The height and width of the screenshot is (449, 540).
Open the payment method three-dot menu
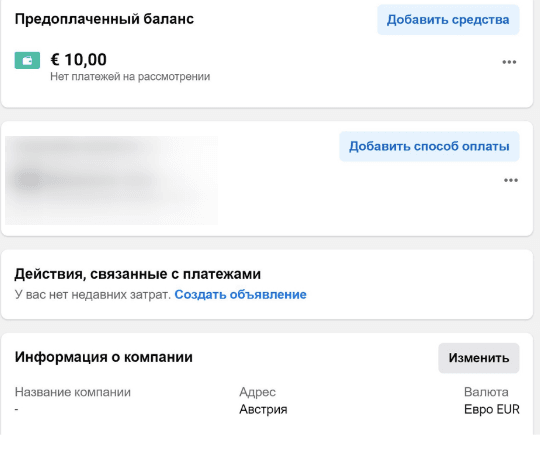click(511, 180)
